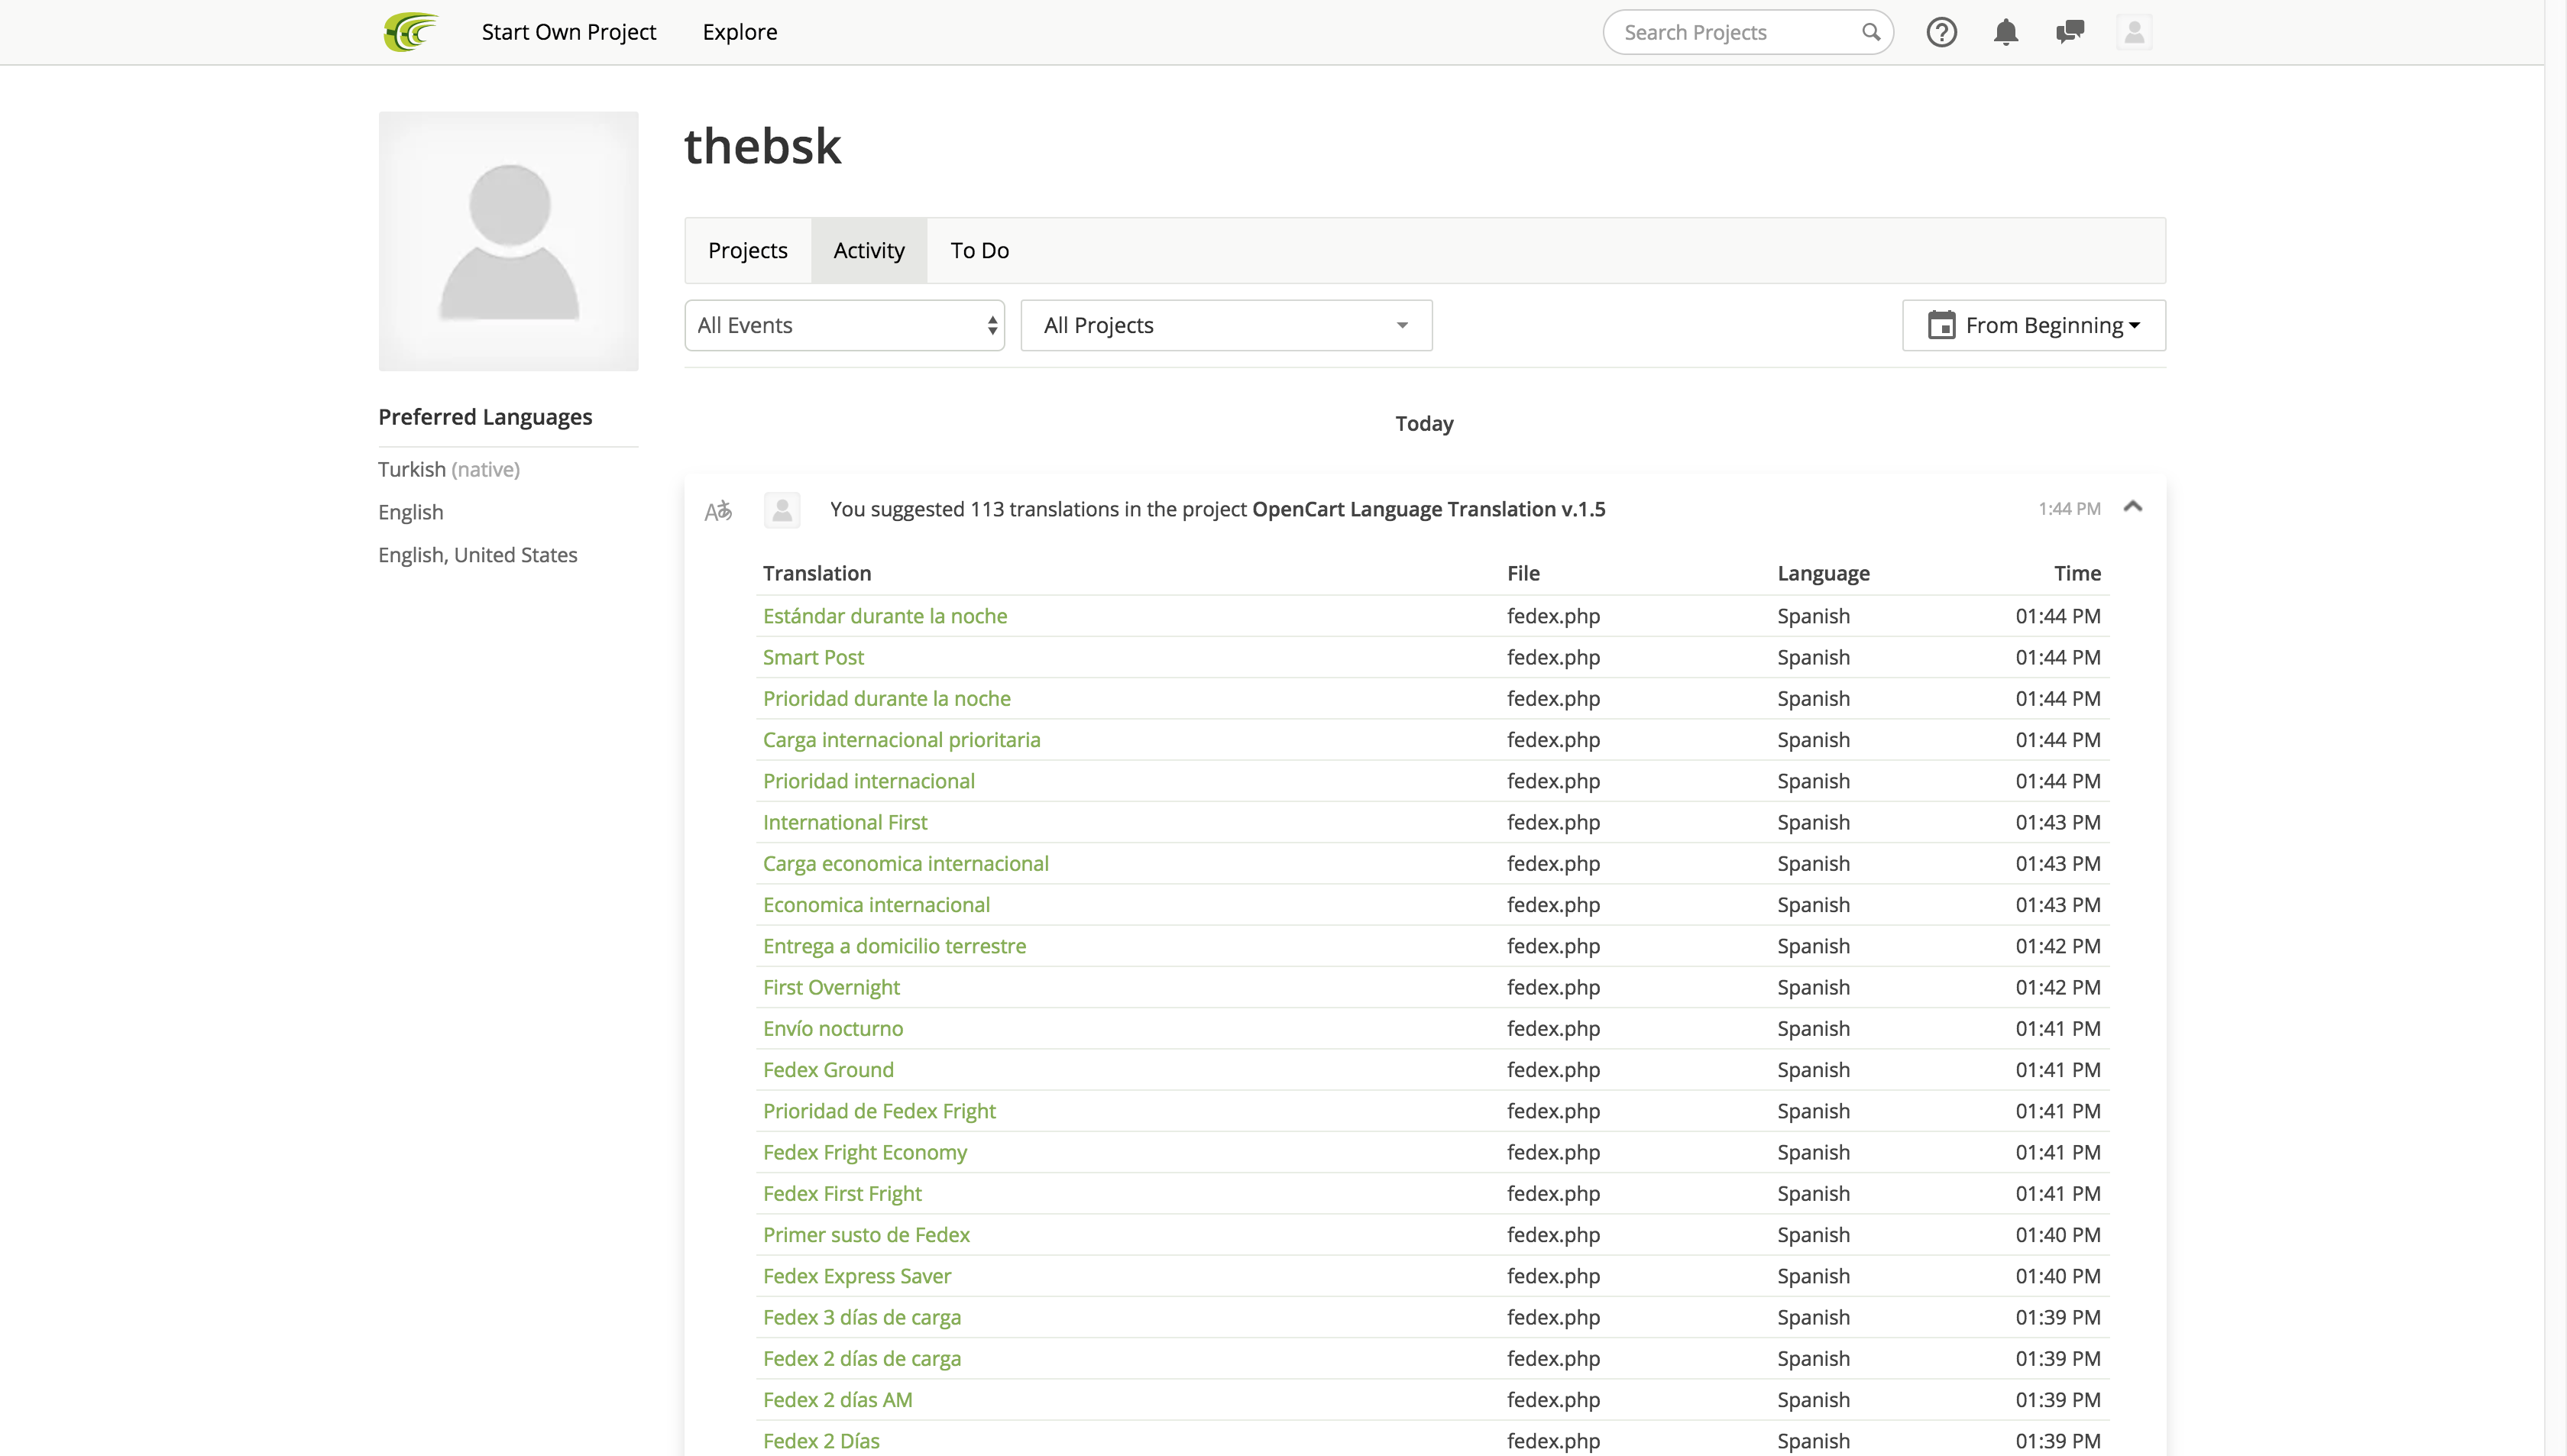Open translation 'Prioridad durante la noche'
2567x1456 pixels.
coord(886,698)
